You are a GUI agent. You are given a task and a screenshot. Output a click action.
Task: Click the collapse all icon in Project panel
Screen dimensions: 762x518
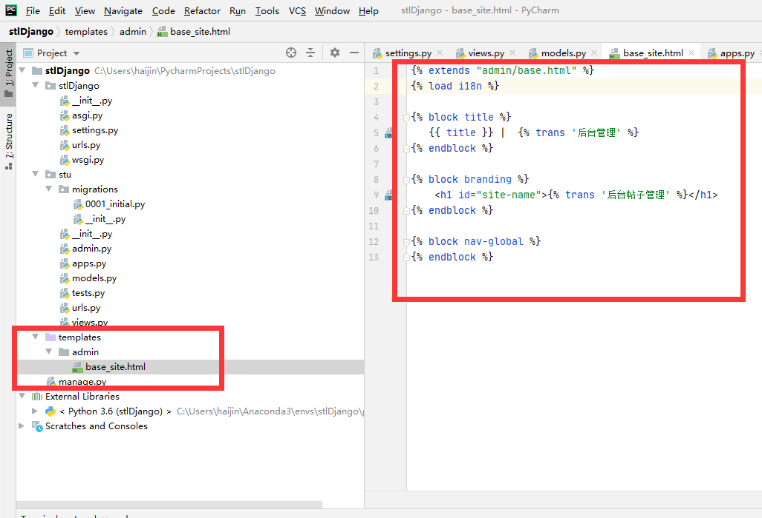click(311, 52)
